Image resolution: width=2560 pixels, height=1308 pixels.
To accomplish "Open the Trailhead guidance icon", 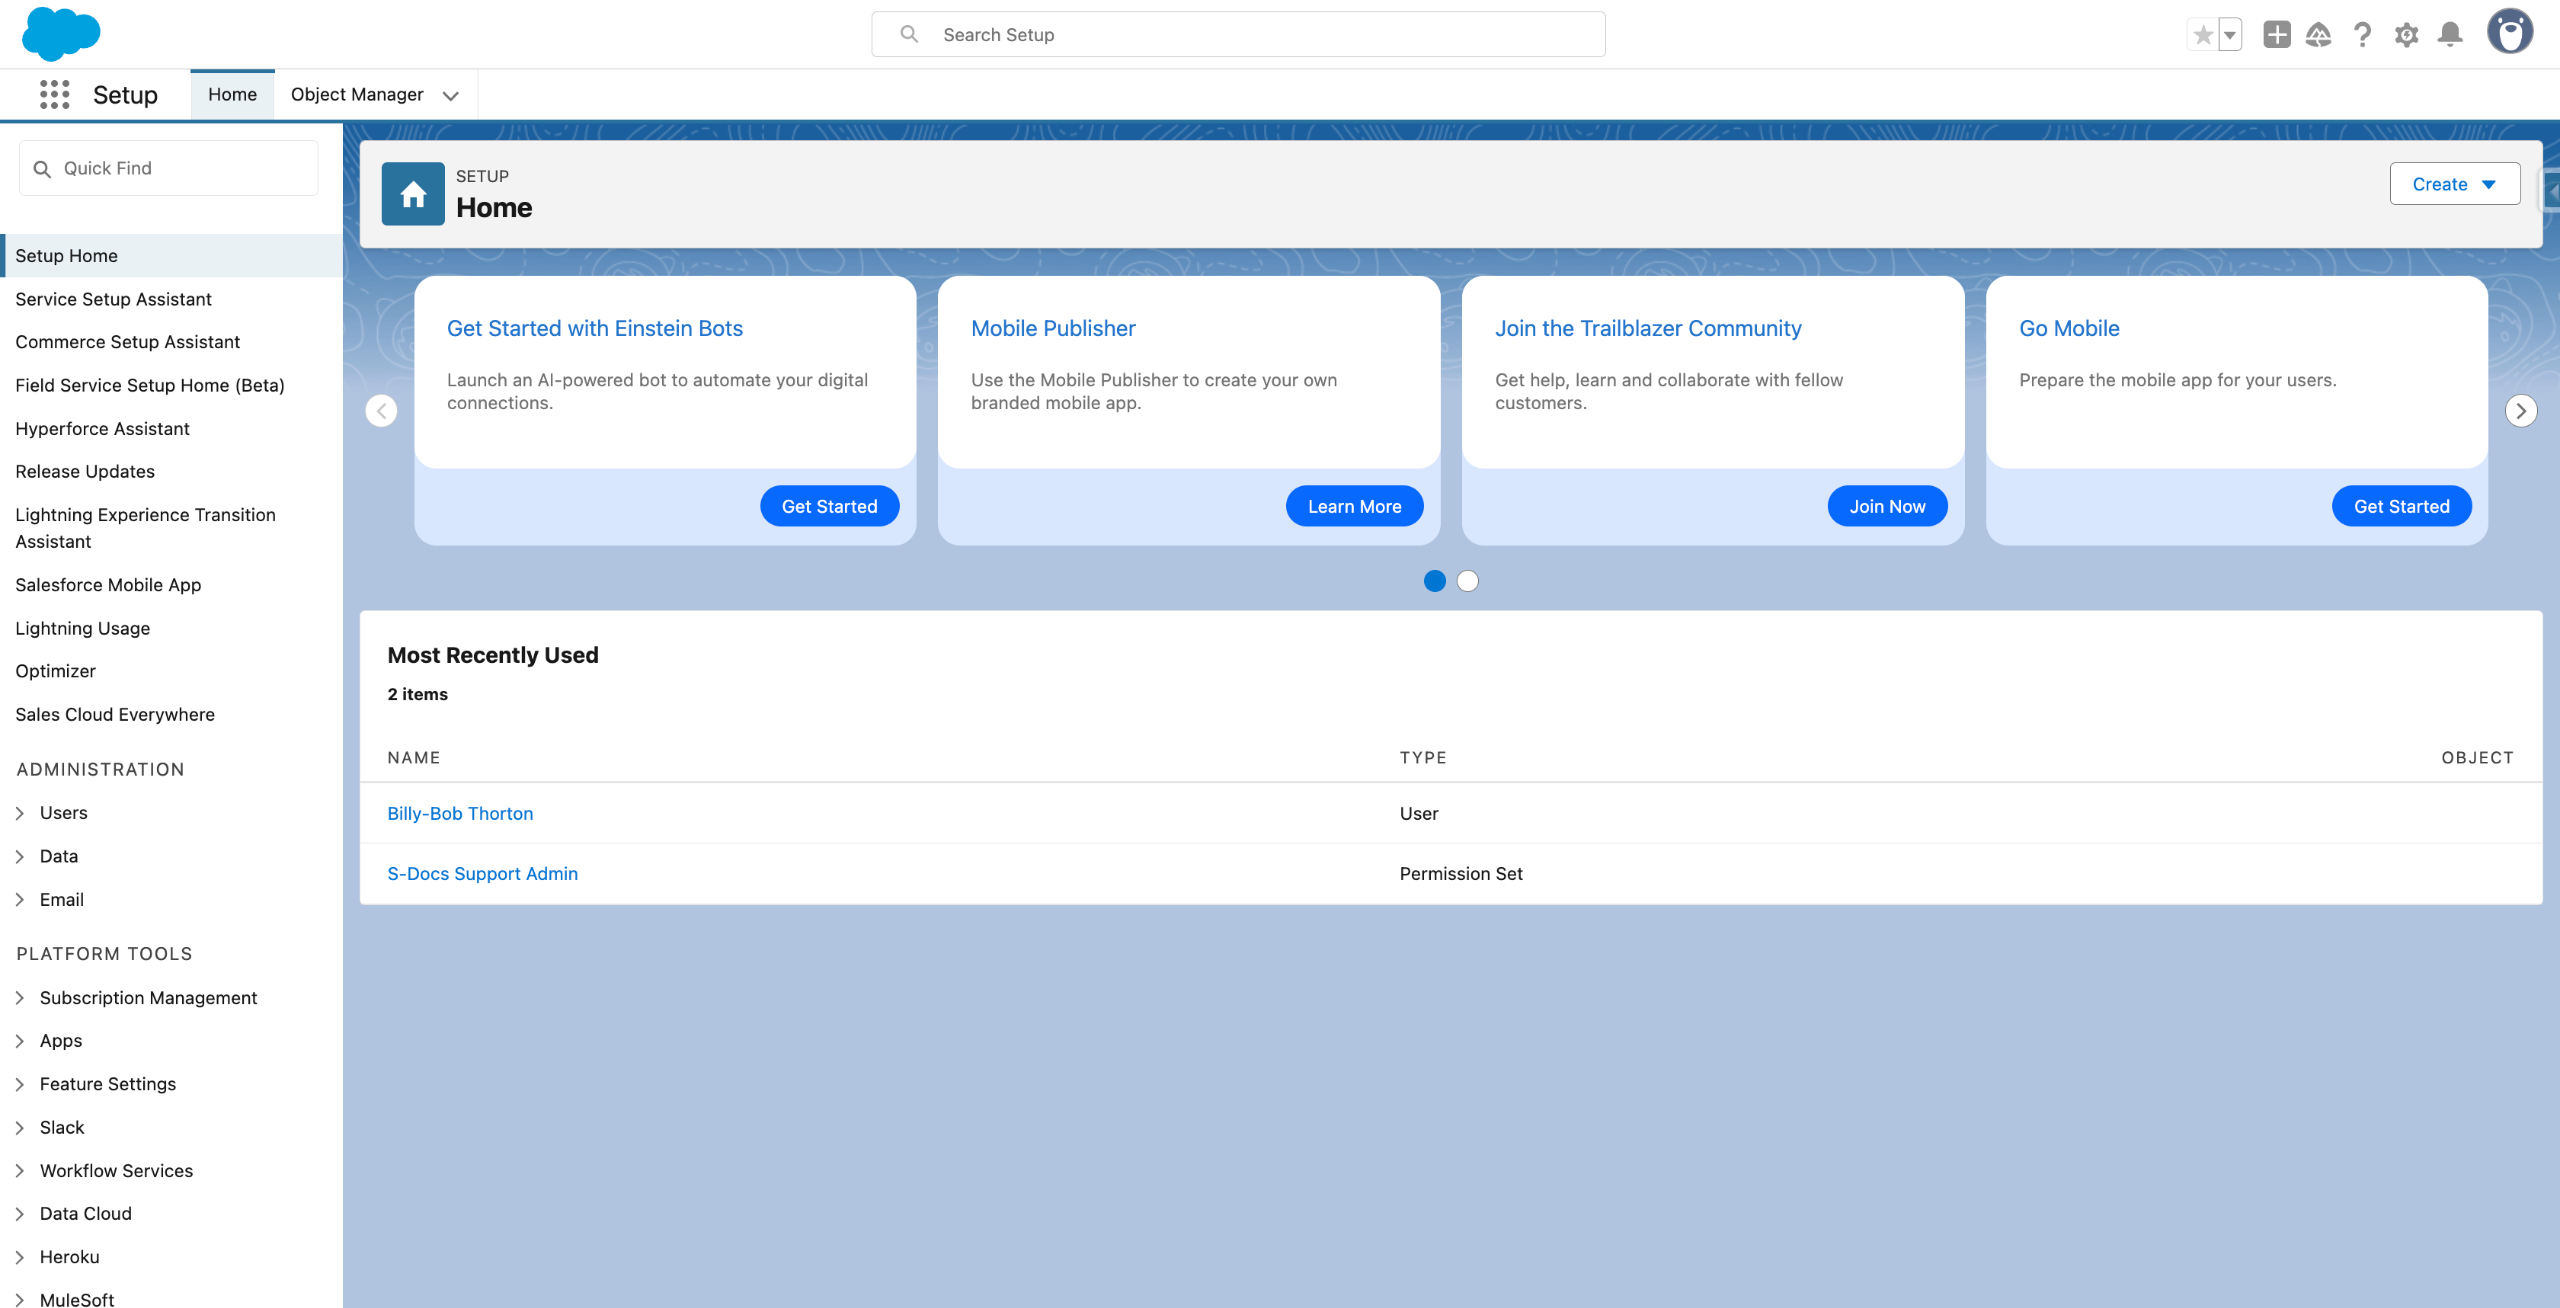I will point(2319,35).
